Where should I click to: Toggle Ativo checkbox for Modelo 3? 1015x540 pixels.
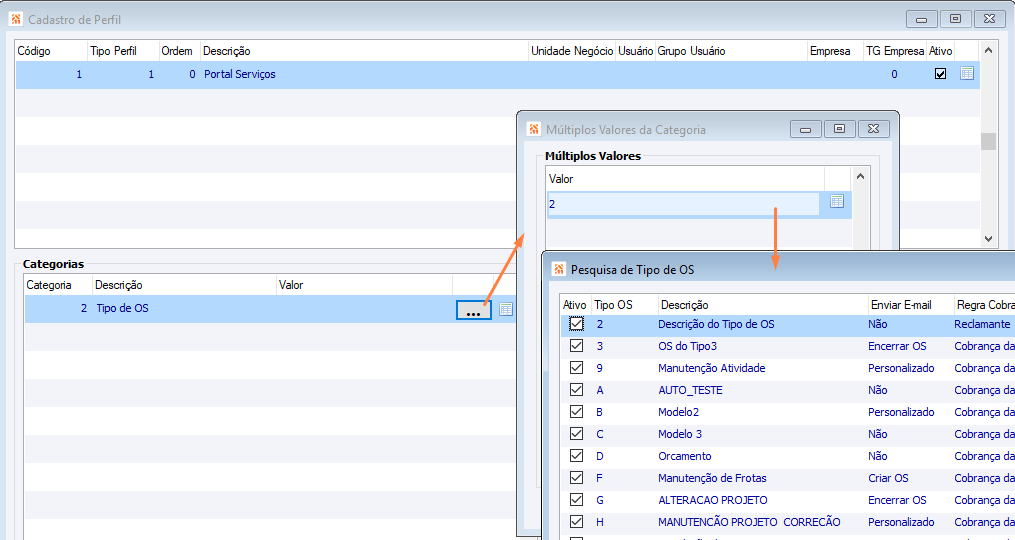coord(576,434)
